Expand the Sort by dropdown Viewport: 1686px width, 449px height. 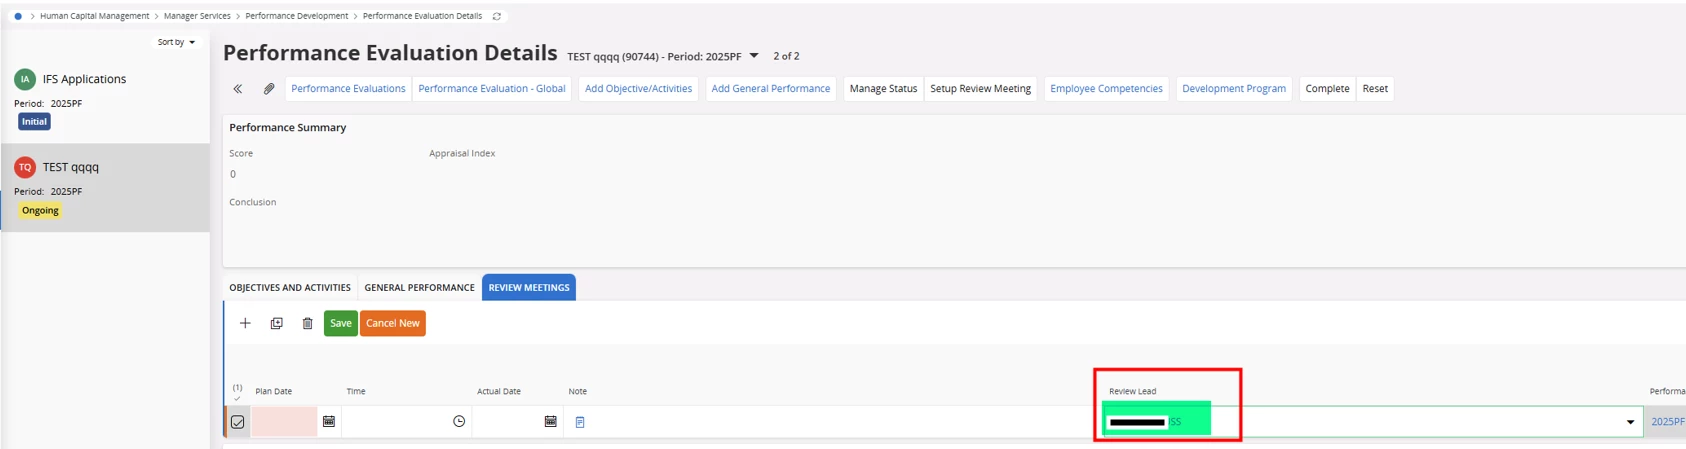pyautogui.click(x=176, y=42)
